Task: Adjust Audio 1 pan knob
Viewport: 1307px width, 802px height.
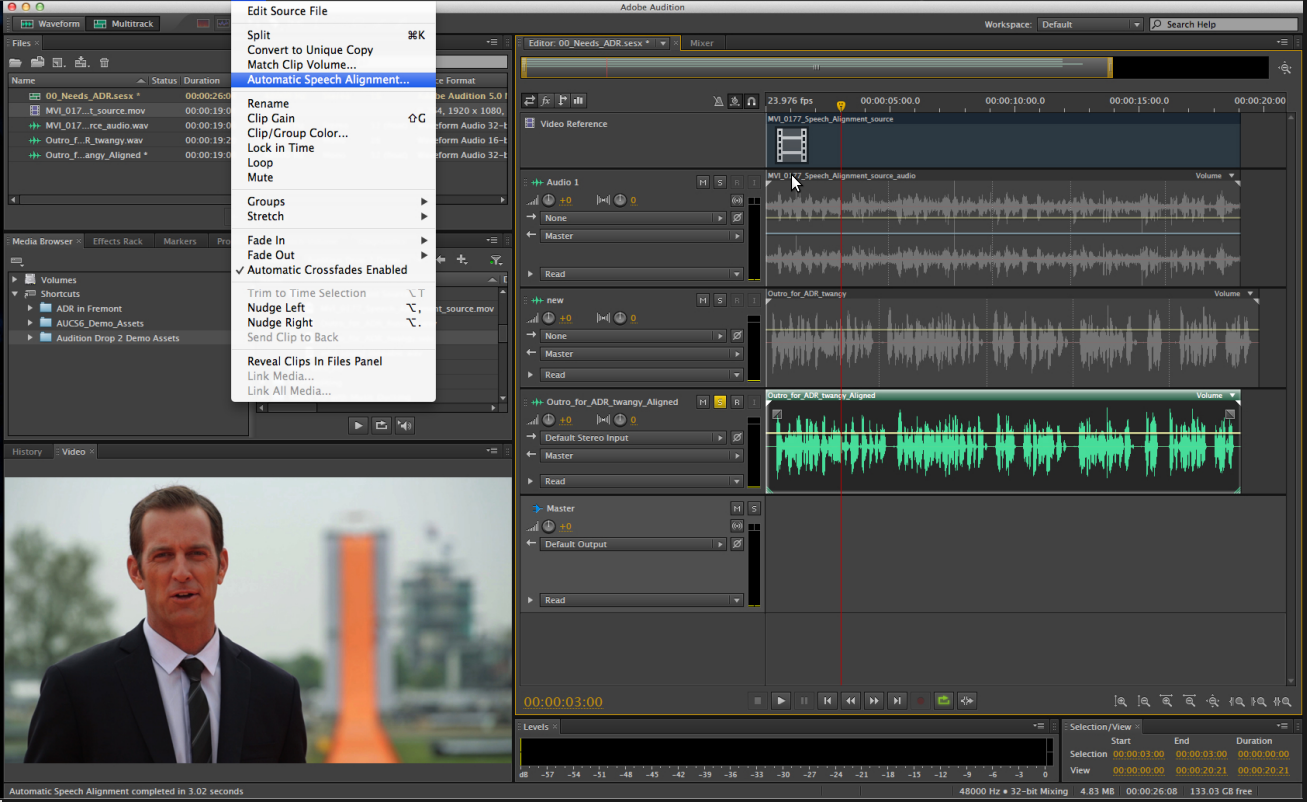Action: (619, 200)
